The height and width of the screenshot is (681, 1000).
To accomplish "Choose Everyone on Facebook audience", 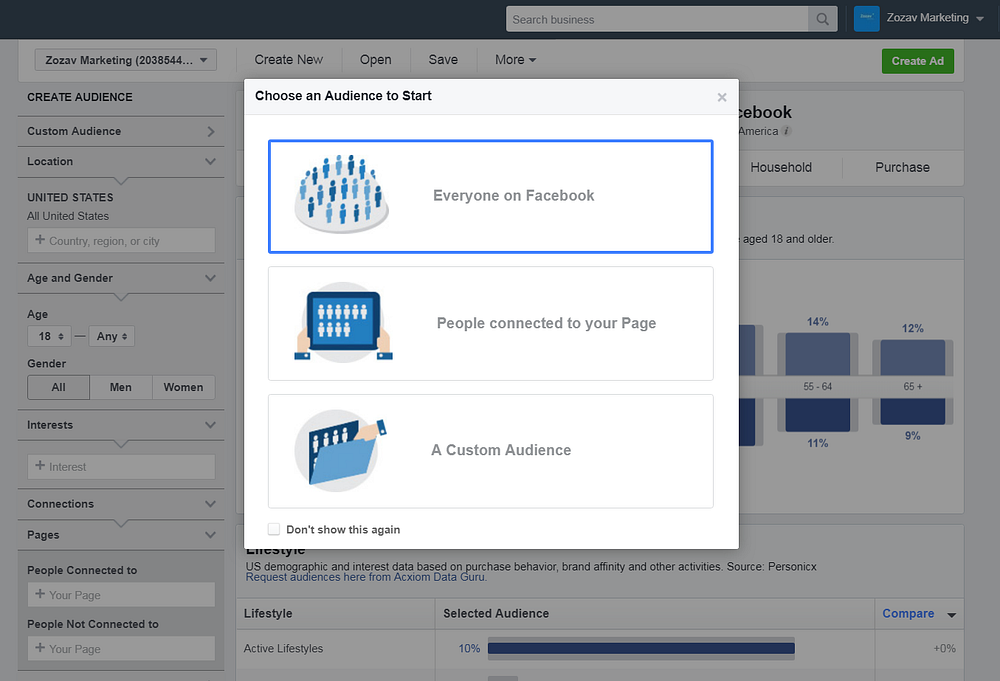I will 490,196.
